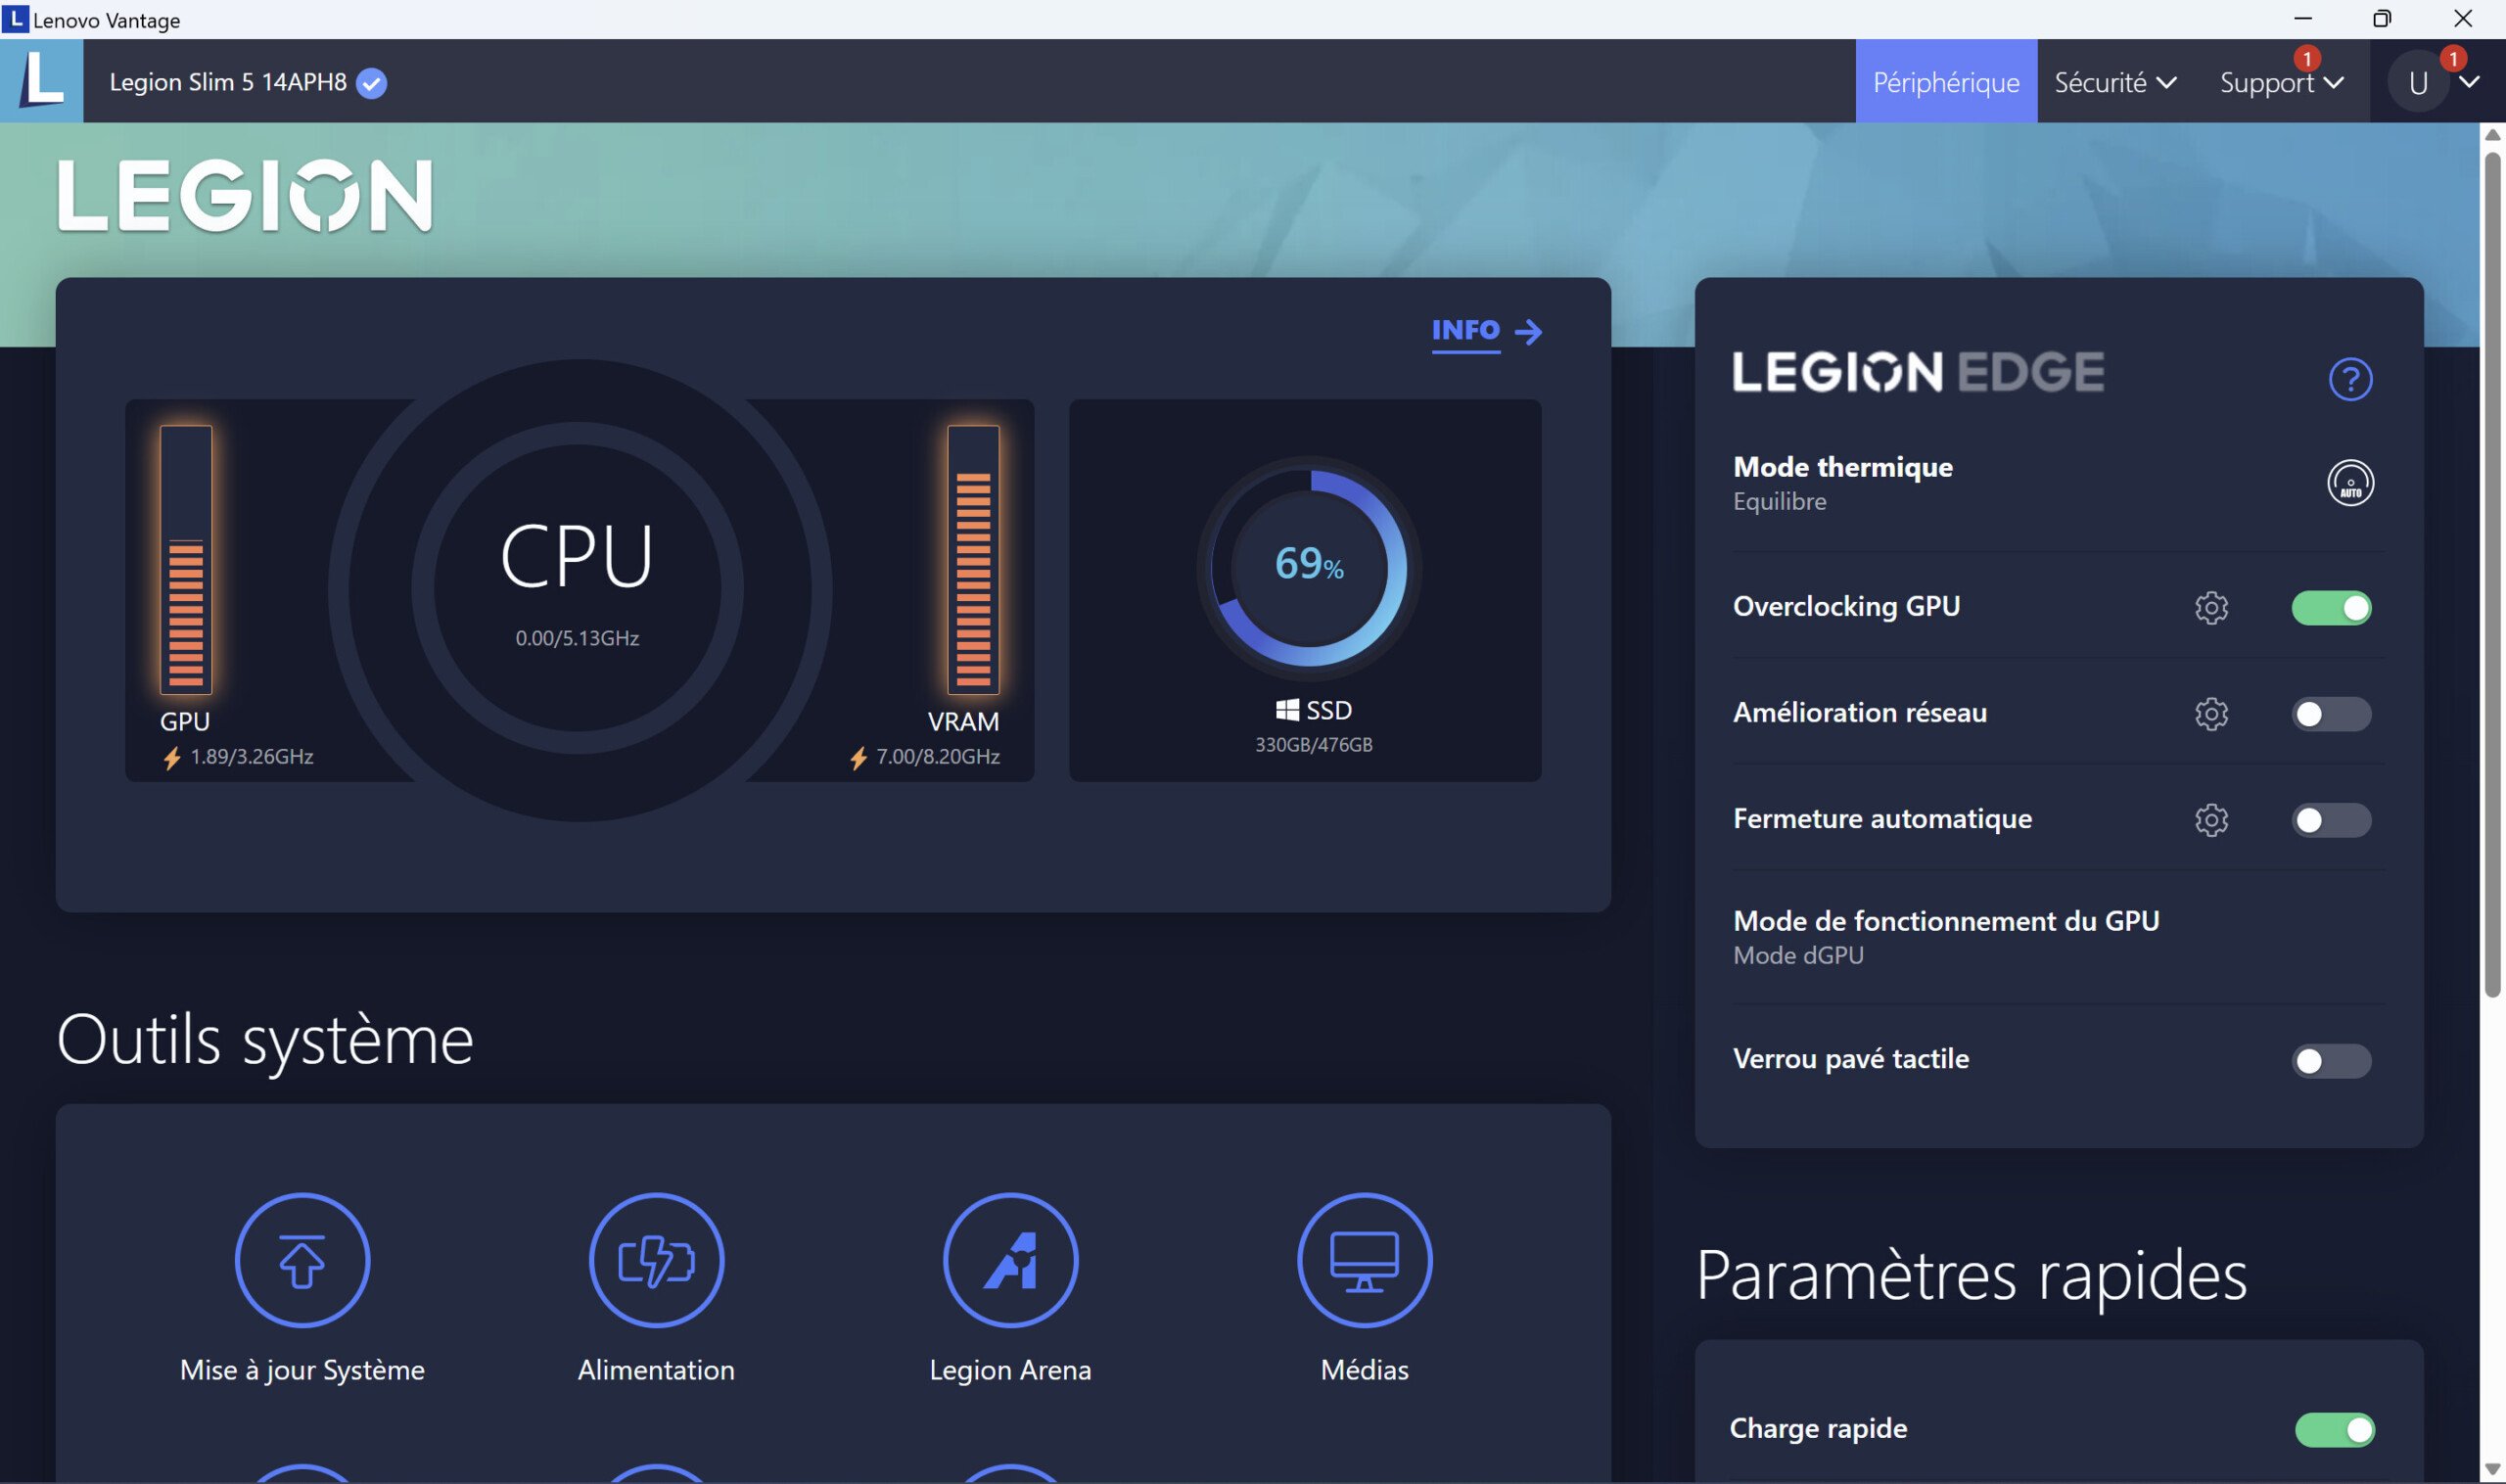Open the Alimentation power settings icon
2506x1484 pixels.
coord(656,1260)
